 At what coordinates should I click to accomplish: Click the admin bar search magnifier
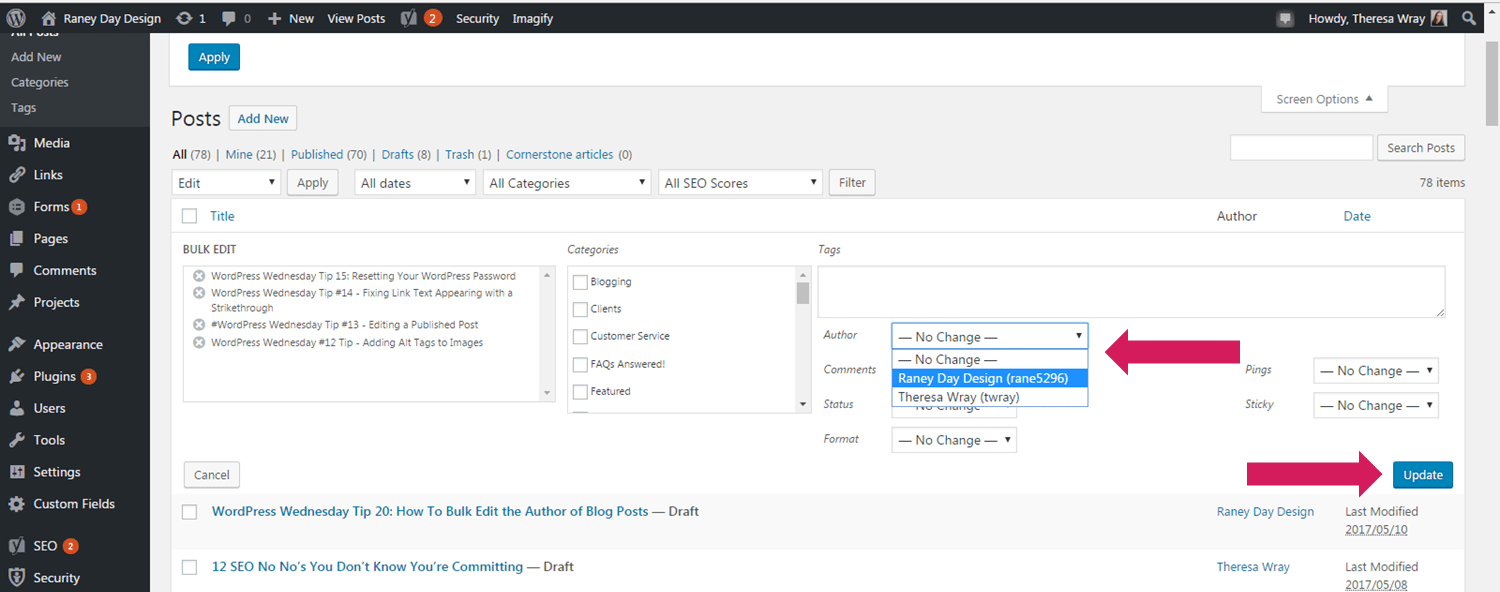pos(1468,18)
